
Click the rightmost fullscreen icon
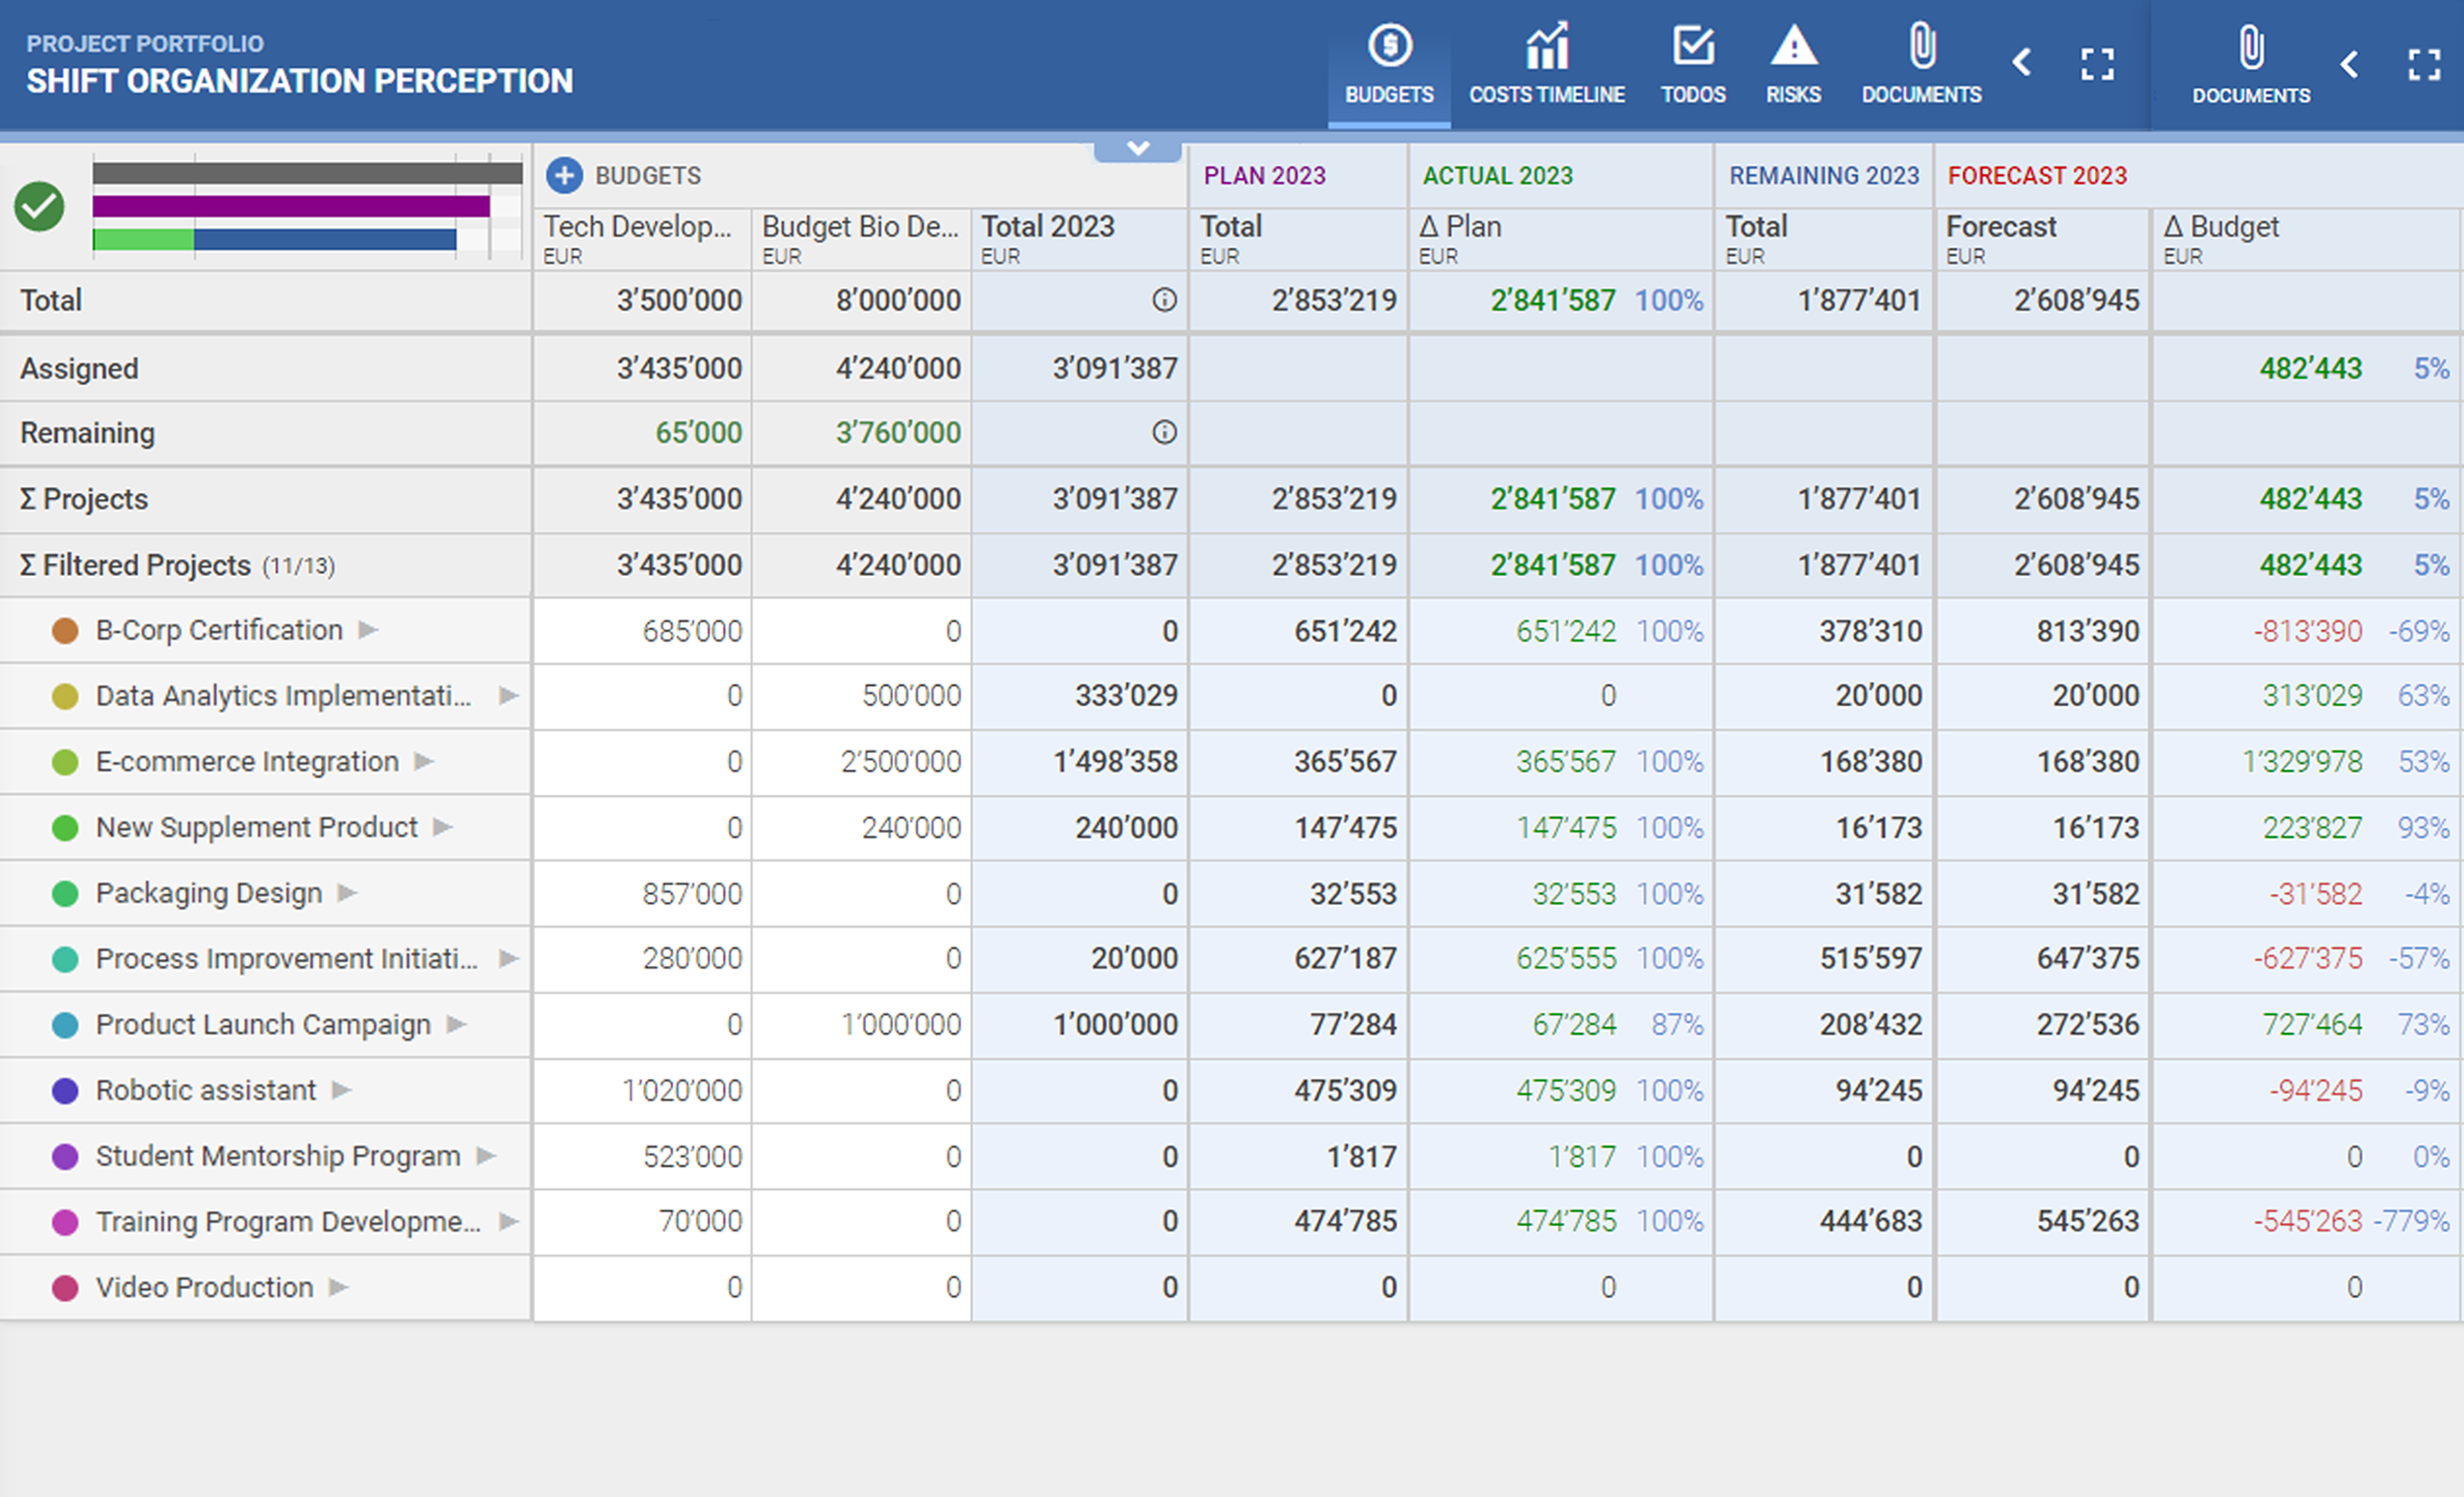point(2424,65)
